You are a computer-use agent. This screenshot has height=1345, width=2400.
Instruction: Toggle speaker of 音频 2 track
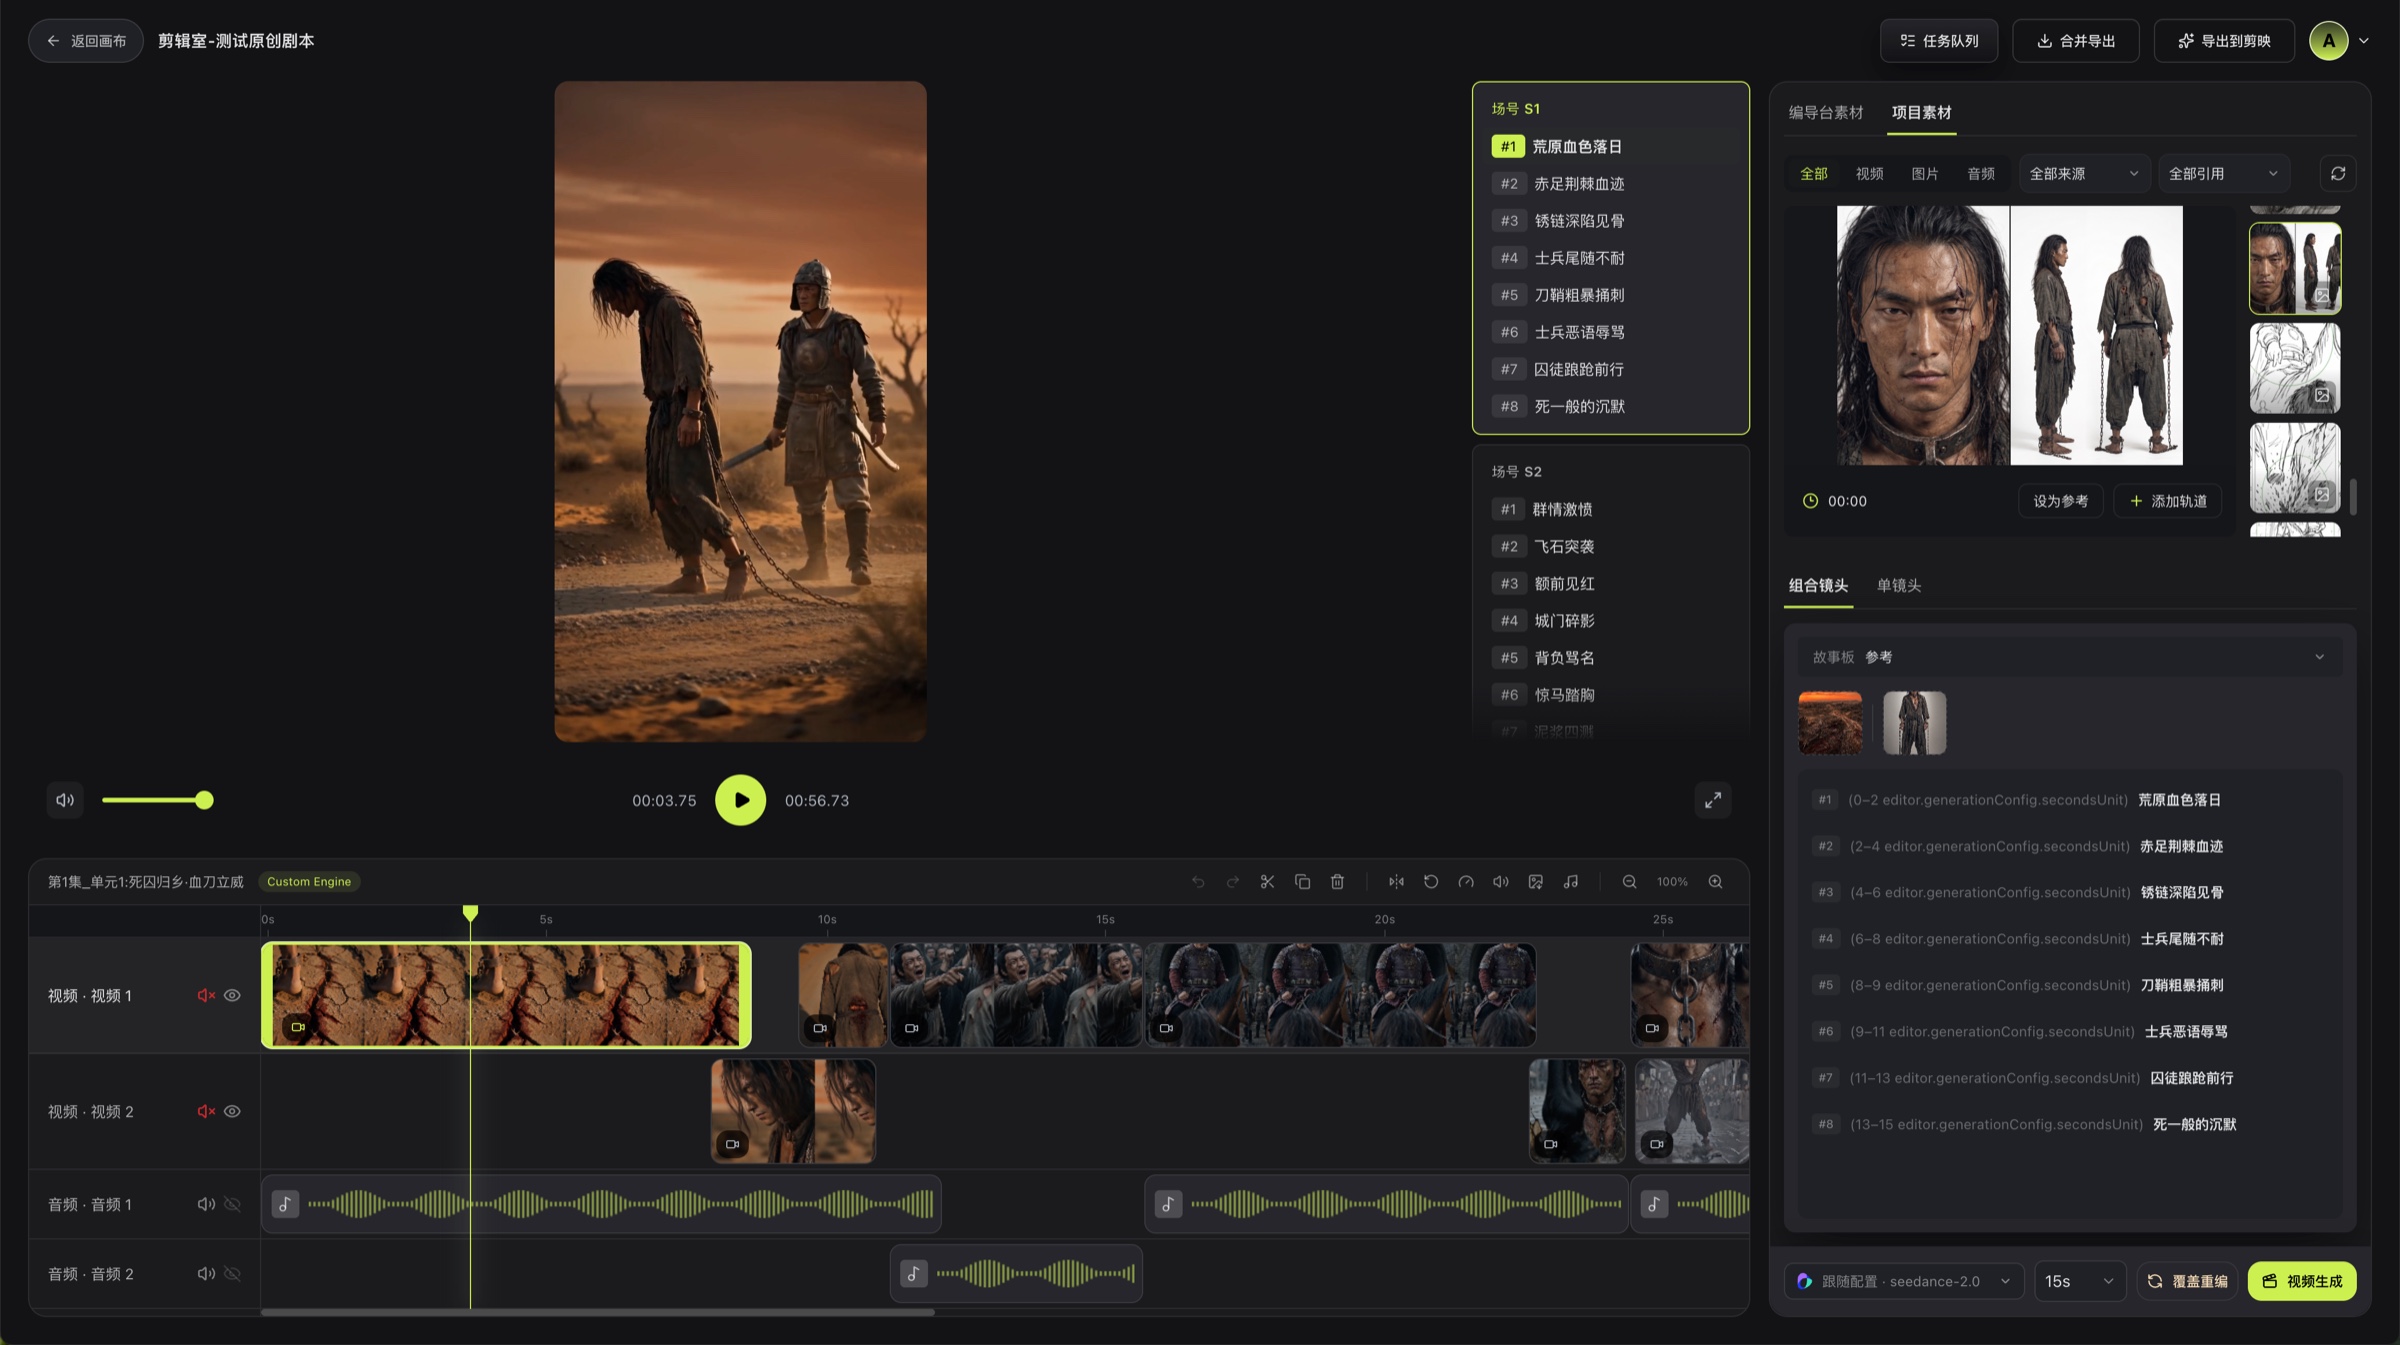coord(206,1274)
